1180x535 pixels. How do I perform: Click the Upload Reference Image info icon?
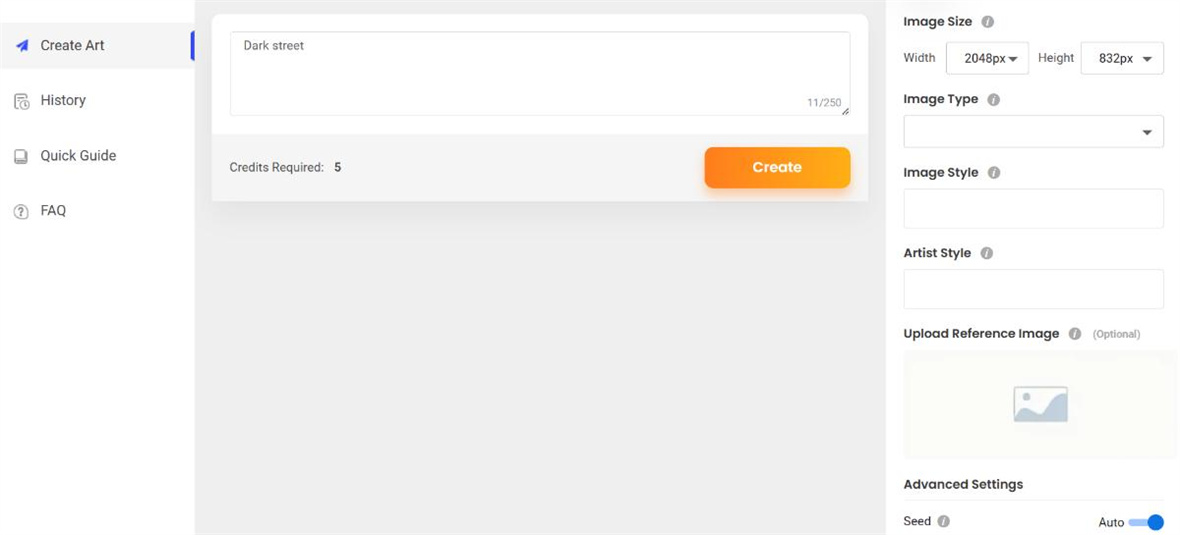coord(1075,334)
